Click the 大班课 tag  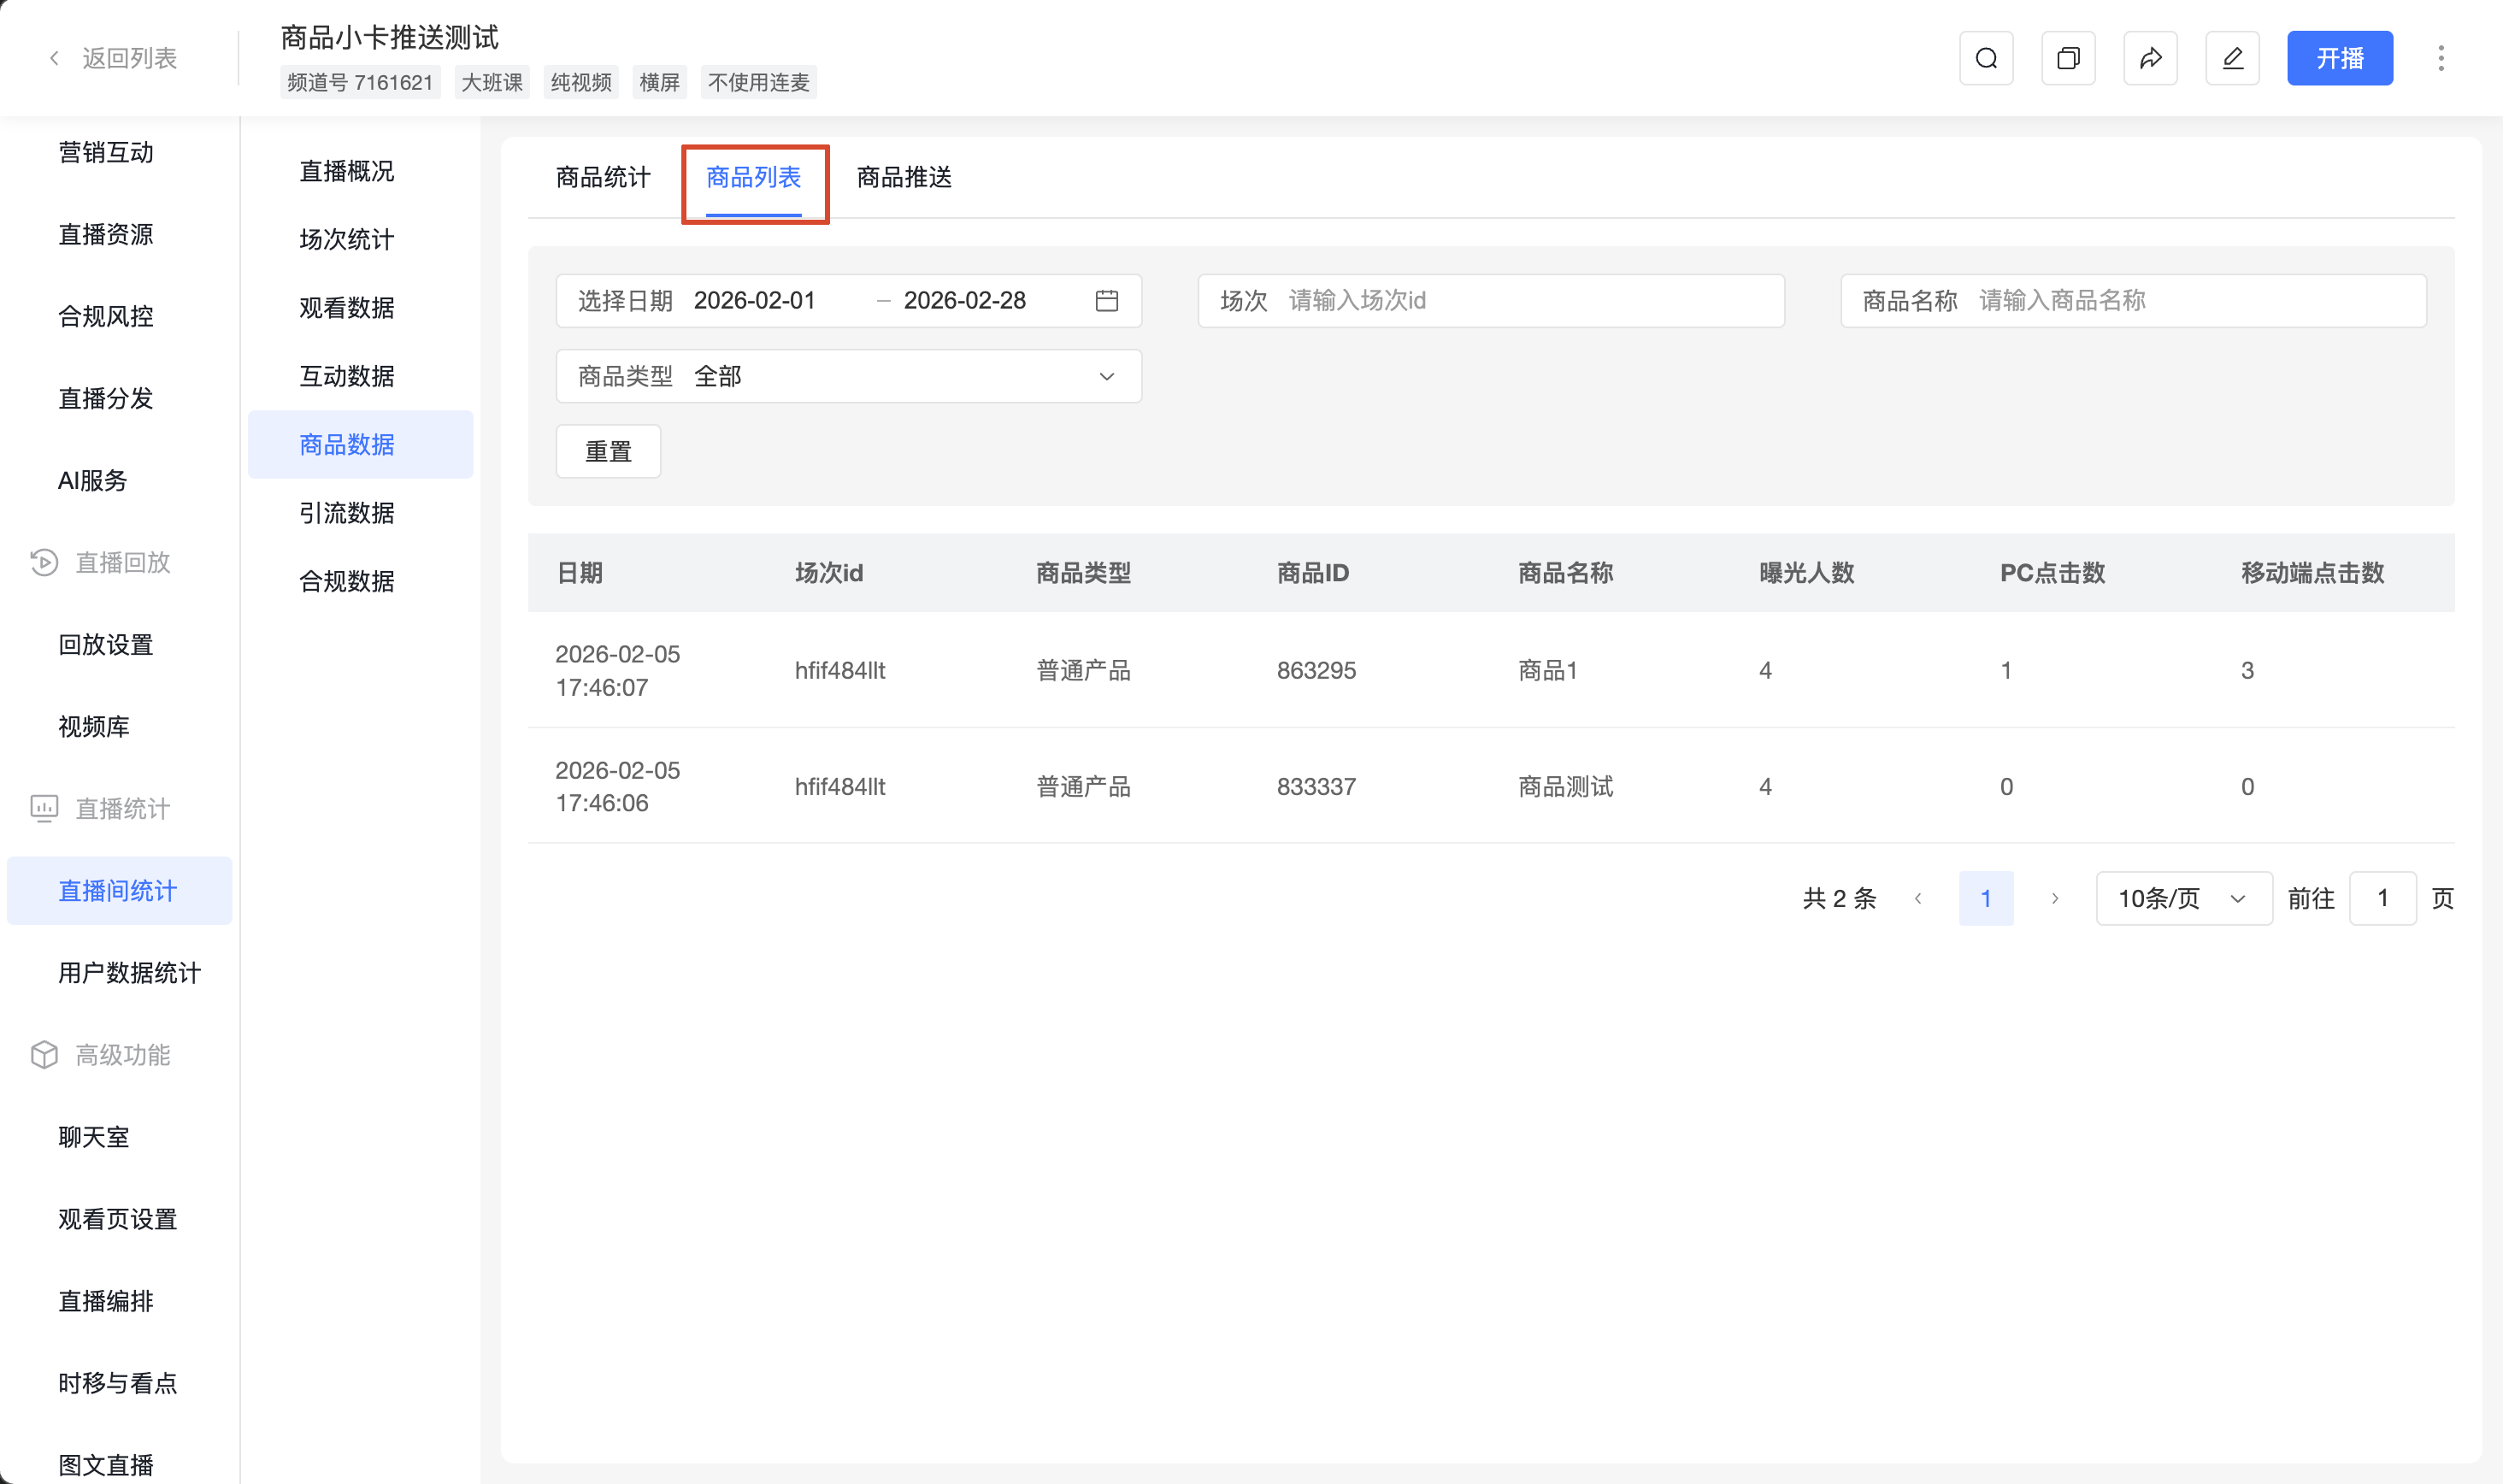(x=492, y=82)
